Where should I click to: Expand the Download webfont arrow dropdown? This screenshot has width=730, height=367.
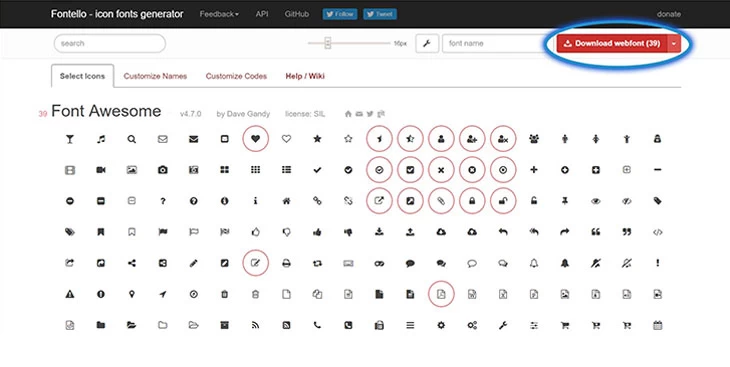(x=674, y=43)
